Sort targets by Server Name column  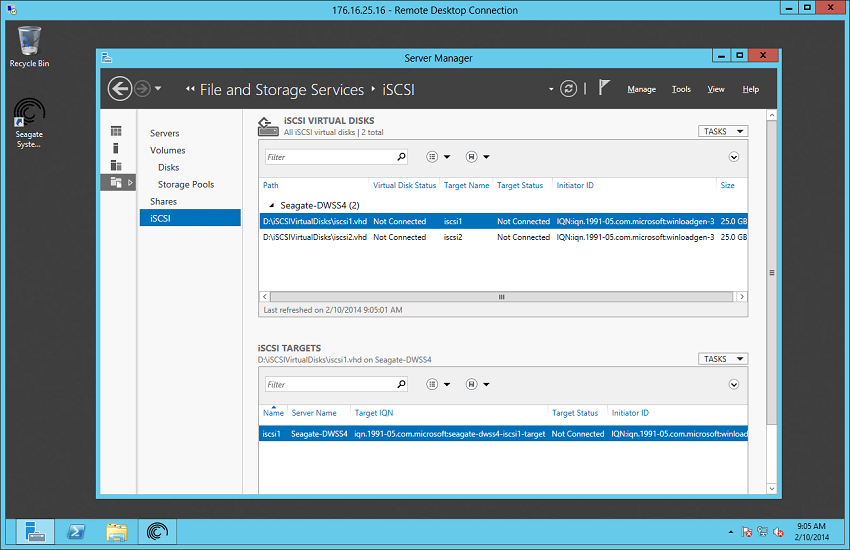pos(314,413)
